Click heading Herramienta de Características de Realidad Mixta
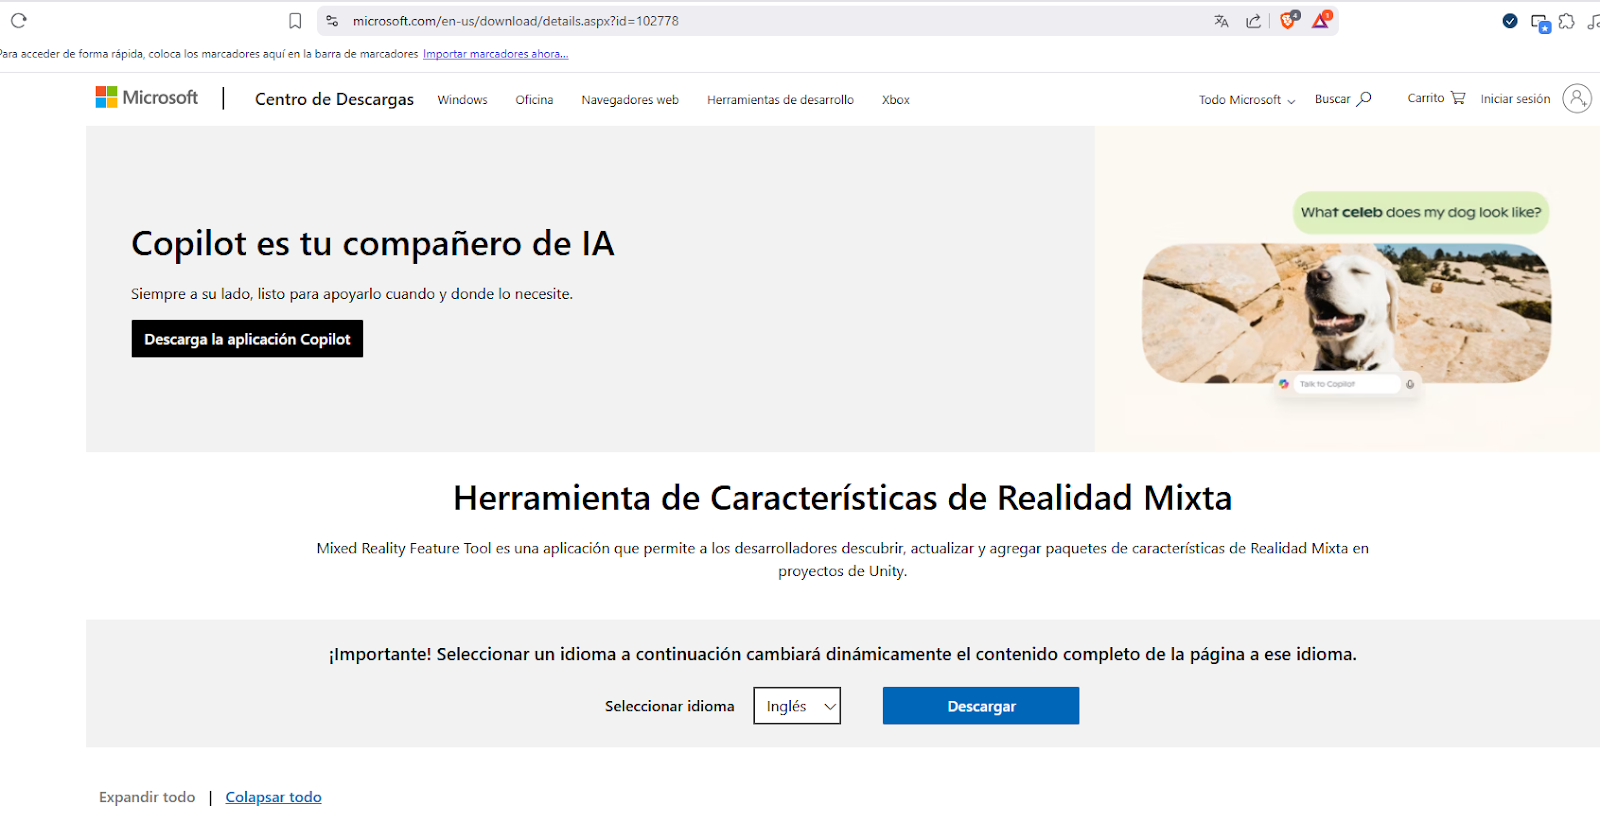 click(x=842, y=498)
